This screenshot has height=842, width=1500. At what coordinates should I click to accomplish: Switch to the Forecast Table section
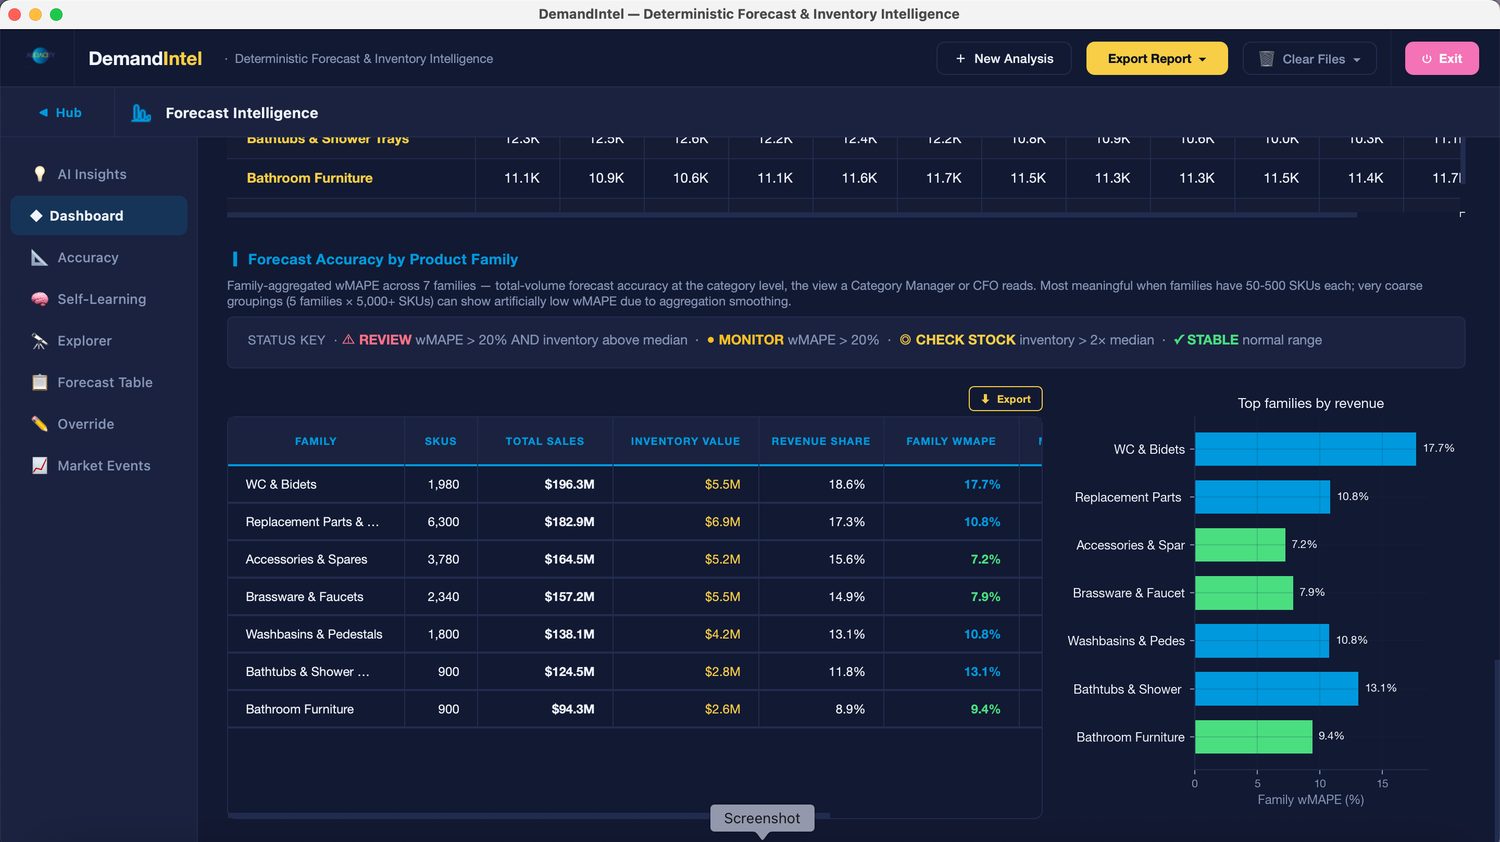(99, 382)
